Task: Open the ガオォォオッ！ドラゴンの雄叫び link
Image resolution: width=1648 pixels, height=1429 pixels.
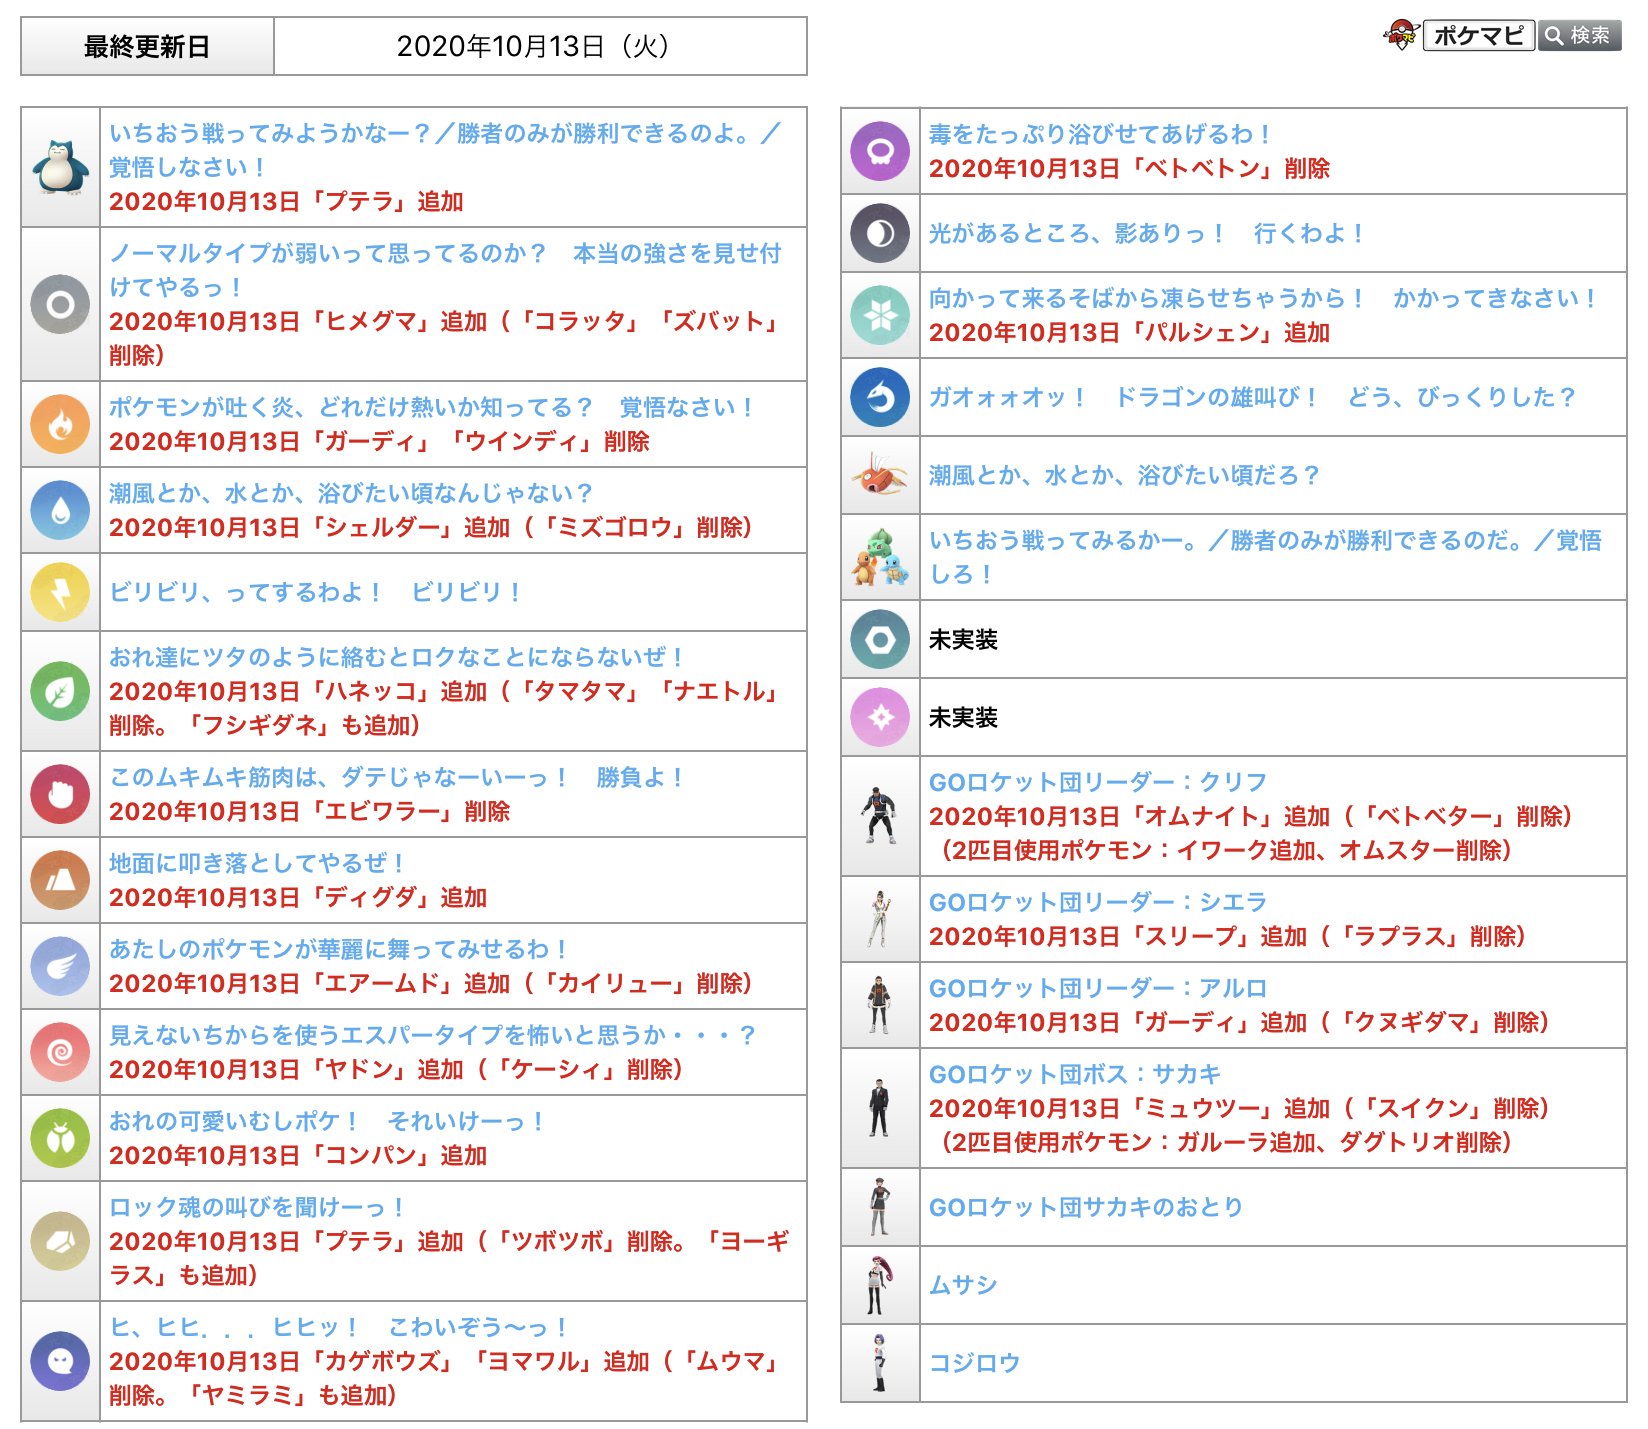Action: click(1252, 397)
